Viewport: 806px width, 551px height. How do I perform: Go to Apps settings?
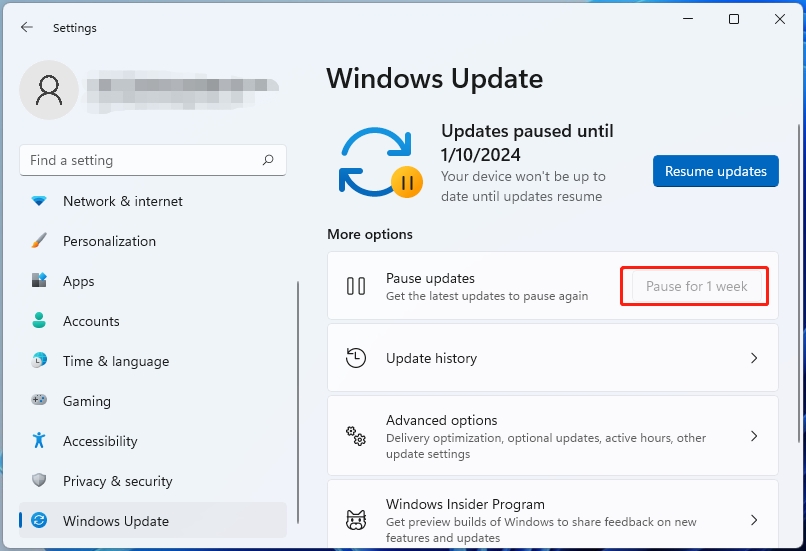(153, 281)
